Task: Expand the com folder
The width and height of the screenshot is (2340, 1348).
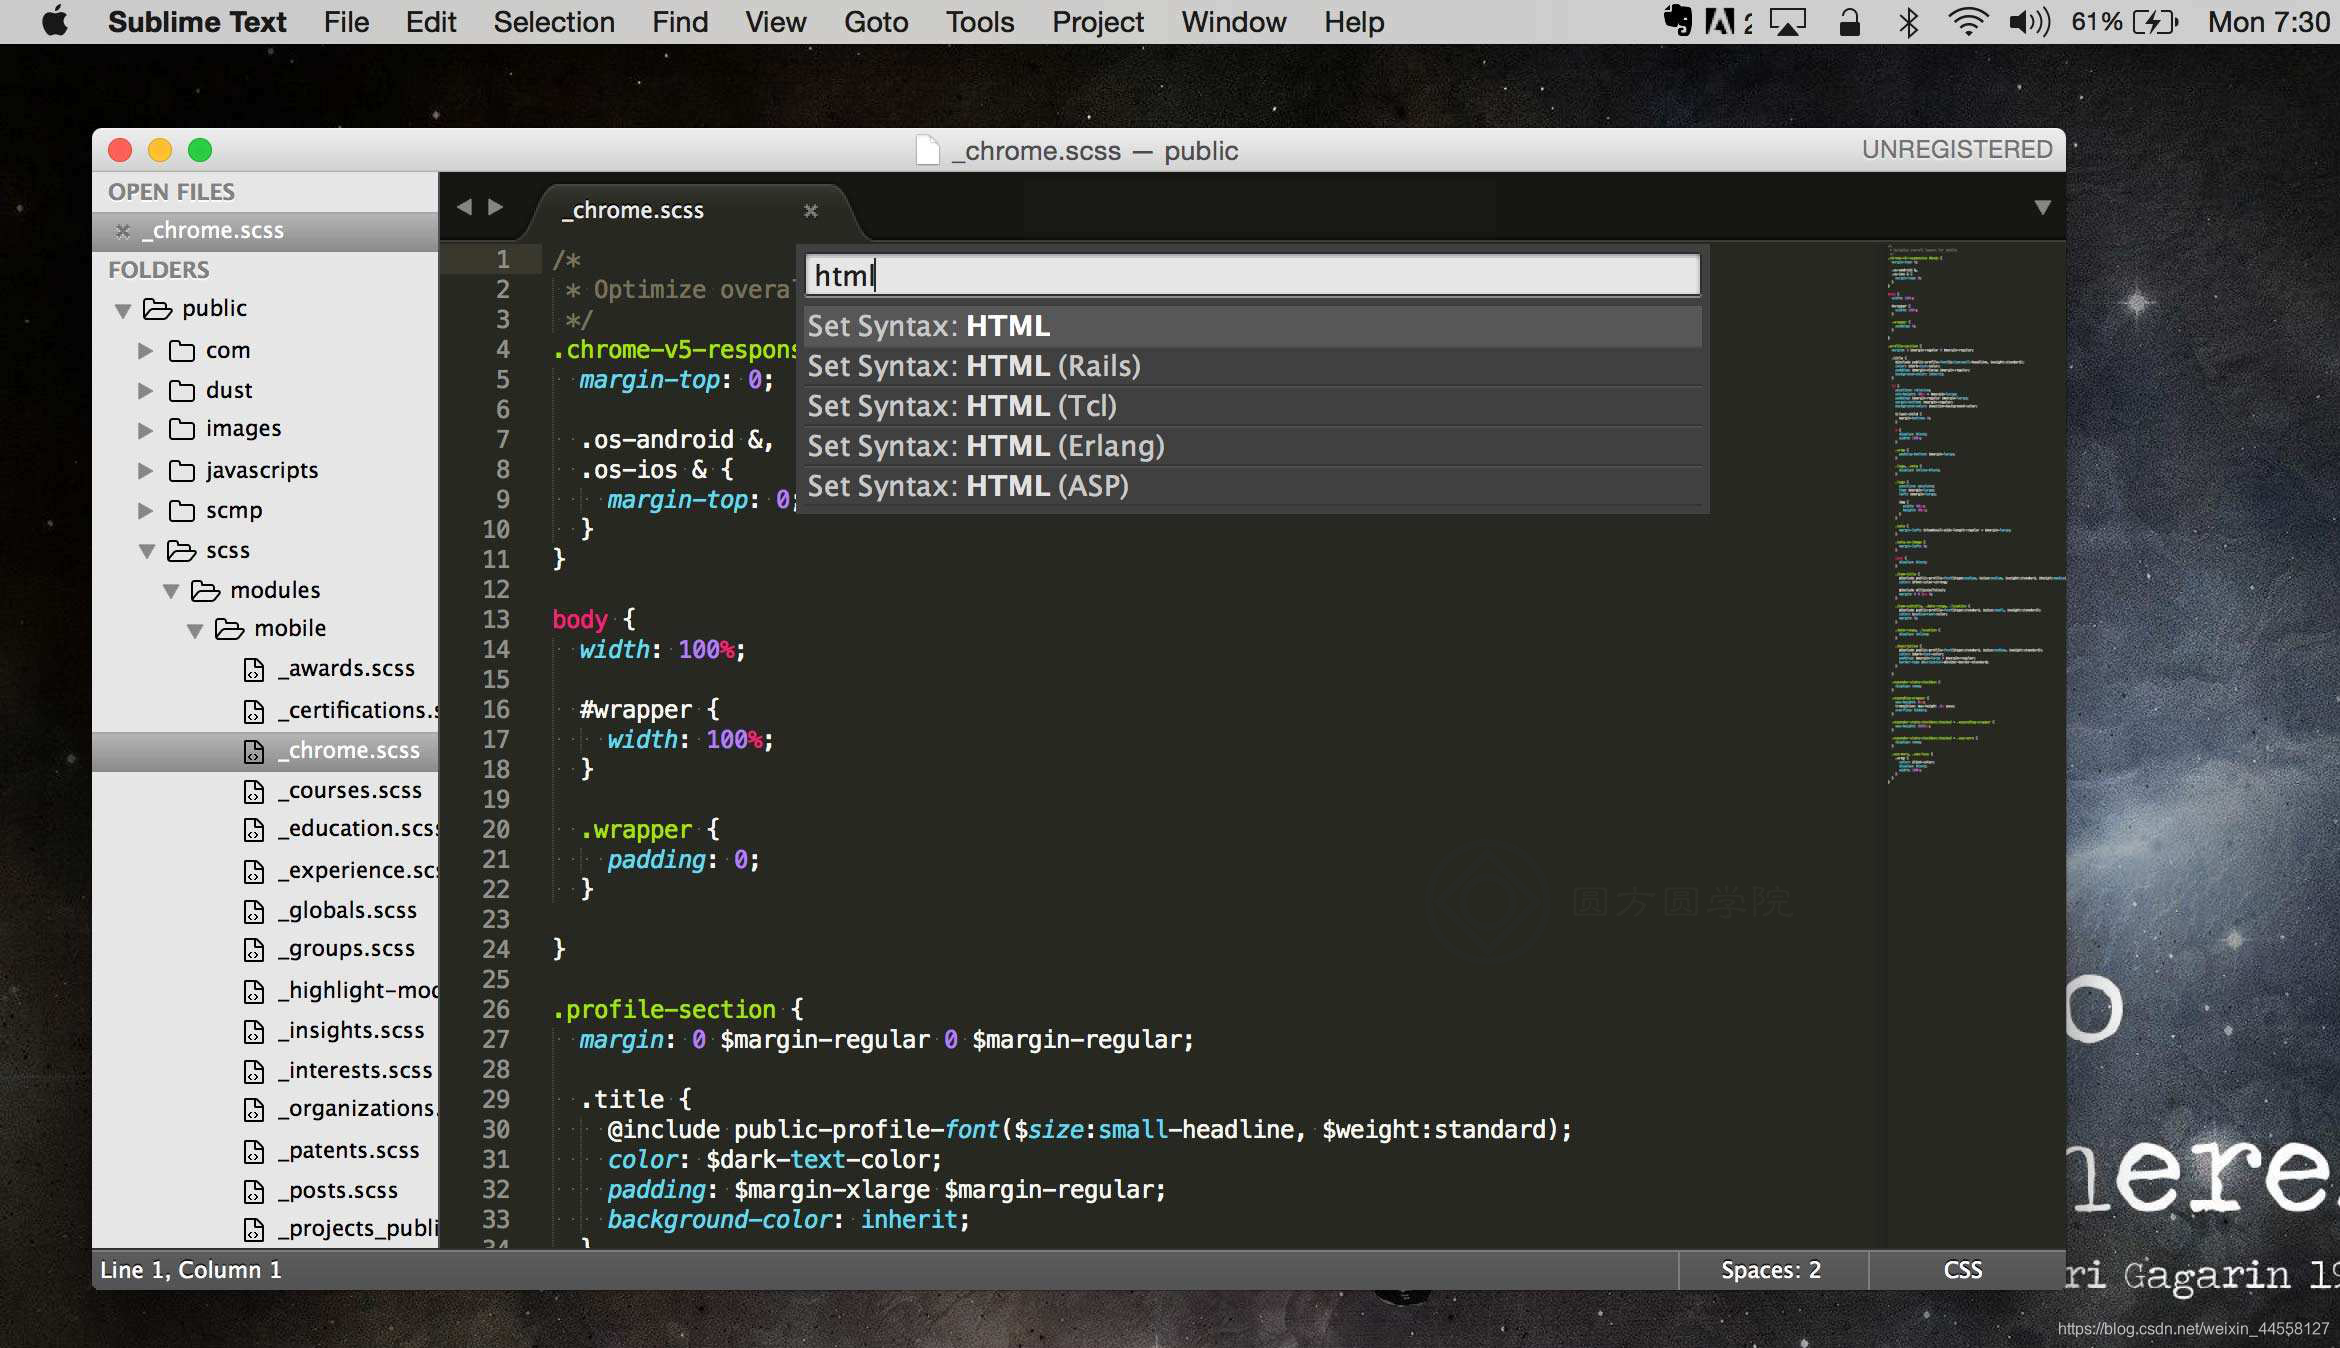Action: click(146, 350)
